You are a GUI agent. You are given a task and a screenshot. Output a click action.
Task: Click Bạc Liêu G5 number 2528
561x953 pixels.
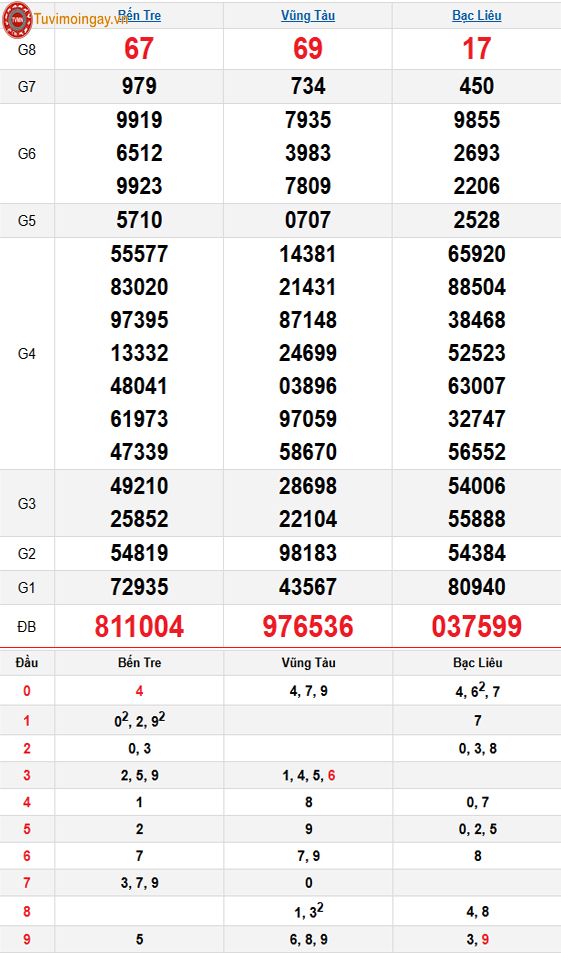[477, 220]
